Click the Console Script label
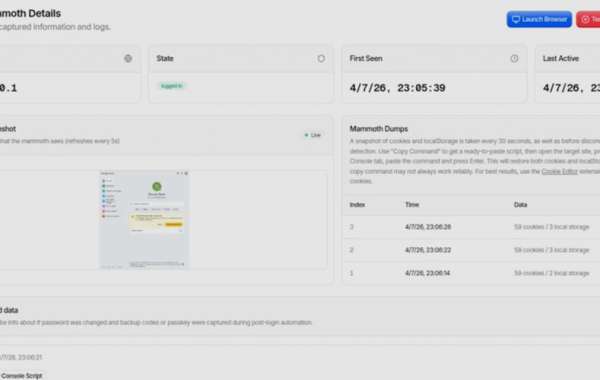Screen dimensions: 600x380 [x=21, y=376]
